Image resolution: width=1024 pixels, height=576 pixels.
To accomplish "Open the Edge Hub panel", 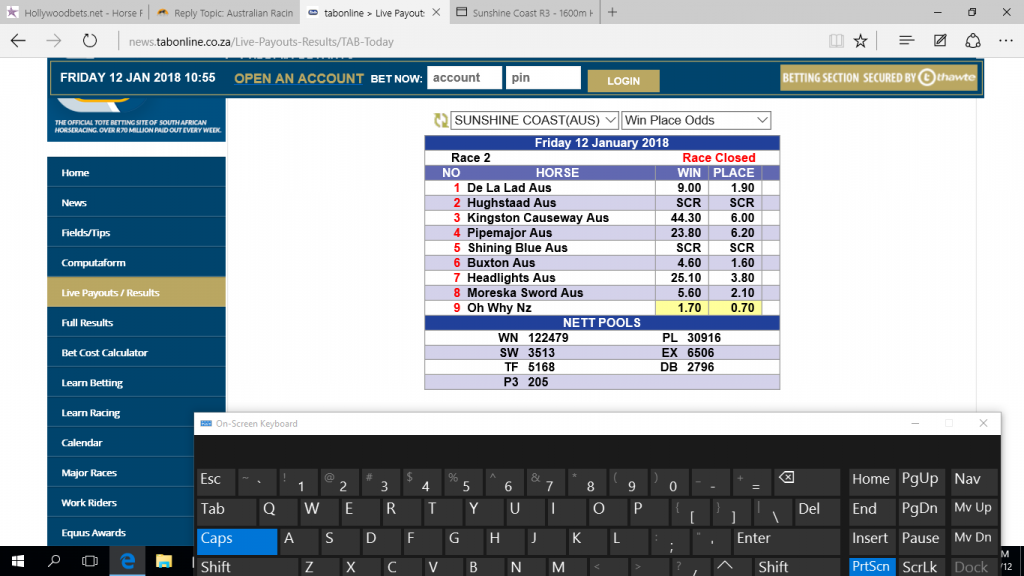I will click(906, 41).
